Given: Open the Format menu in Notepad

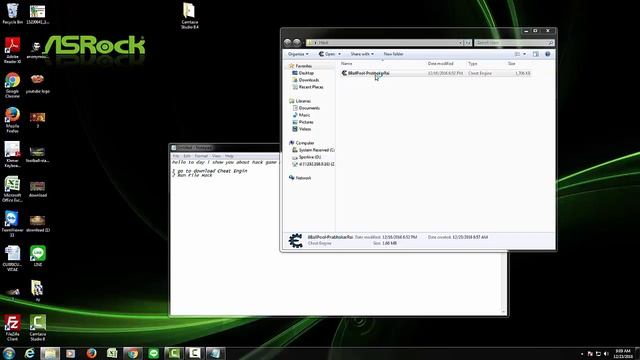Looking at the screenshot, I should tap(201, 156).
